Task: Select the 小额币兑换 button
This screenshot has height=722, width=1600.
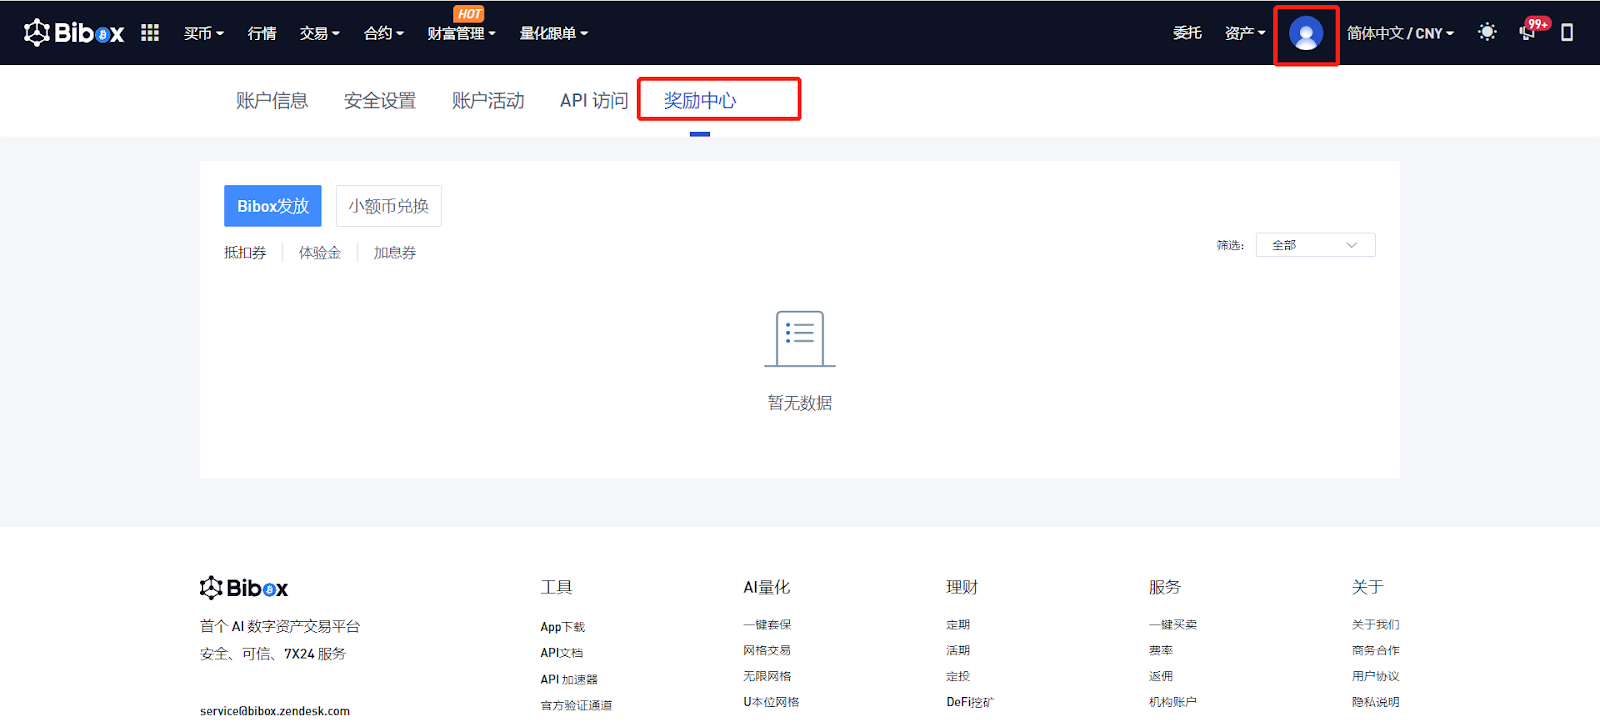Action: (389, 206)
